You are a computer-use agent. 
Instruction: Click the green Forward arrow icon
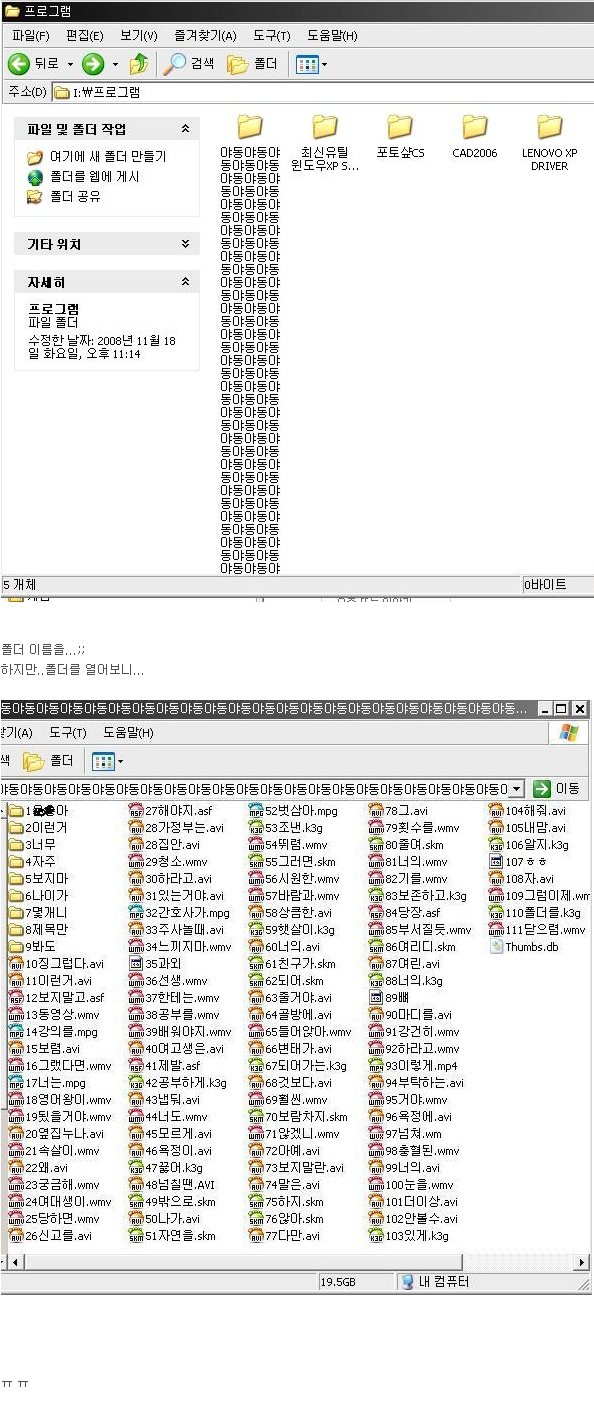click(x=93, y=64)
